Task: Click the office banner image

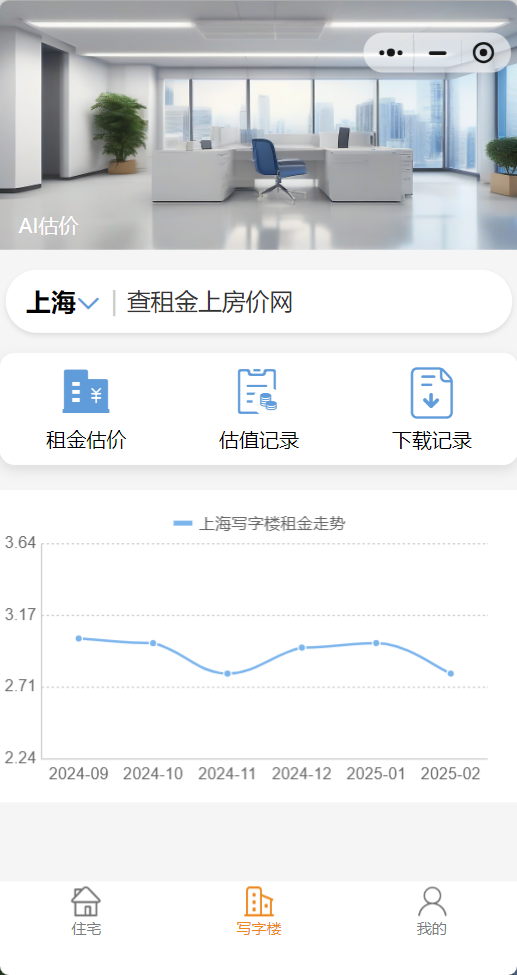Action: pyautogui.click(x=258, y=125)
